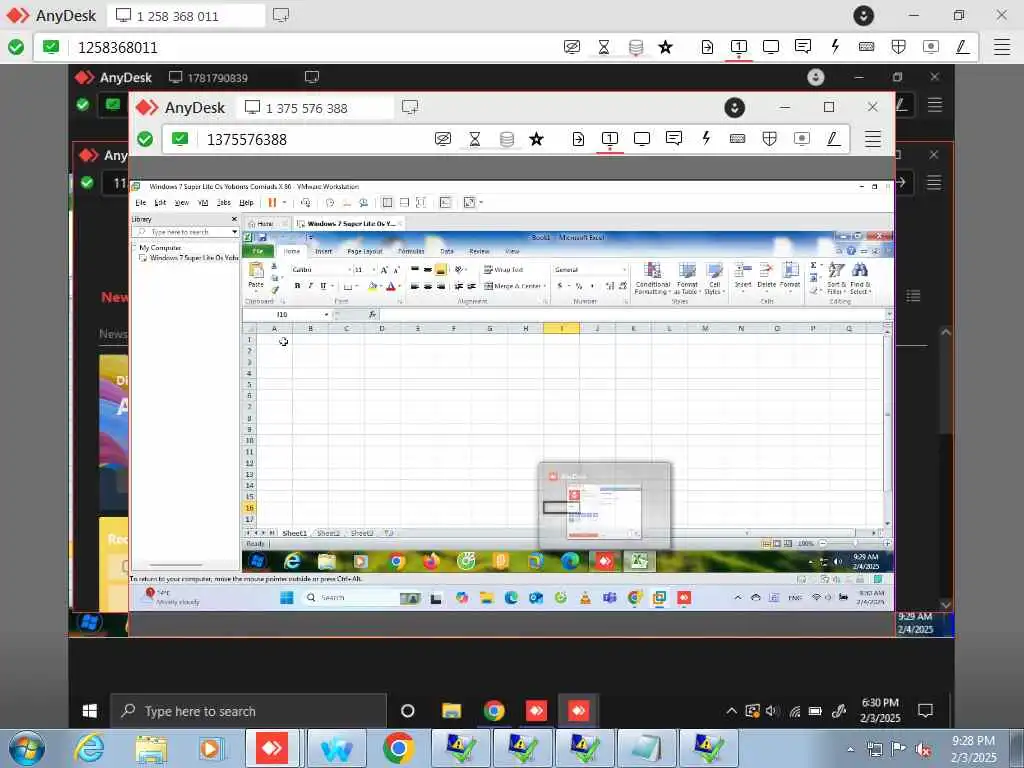Click keyboard icon in the outermost AnyDesk toolbar
This screenshot has width=1024, height=768.
[x=867, y=46]
